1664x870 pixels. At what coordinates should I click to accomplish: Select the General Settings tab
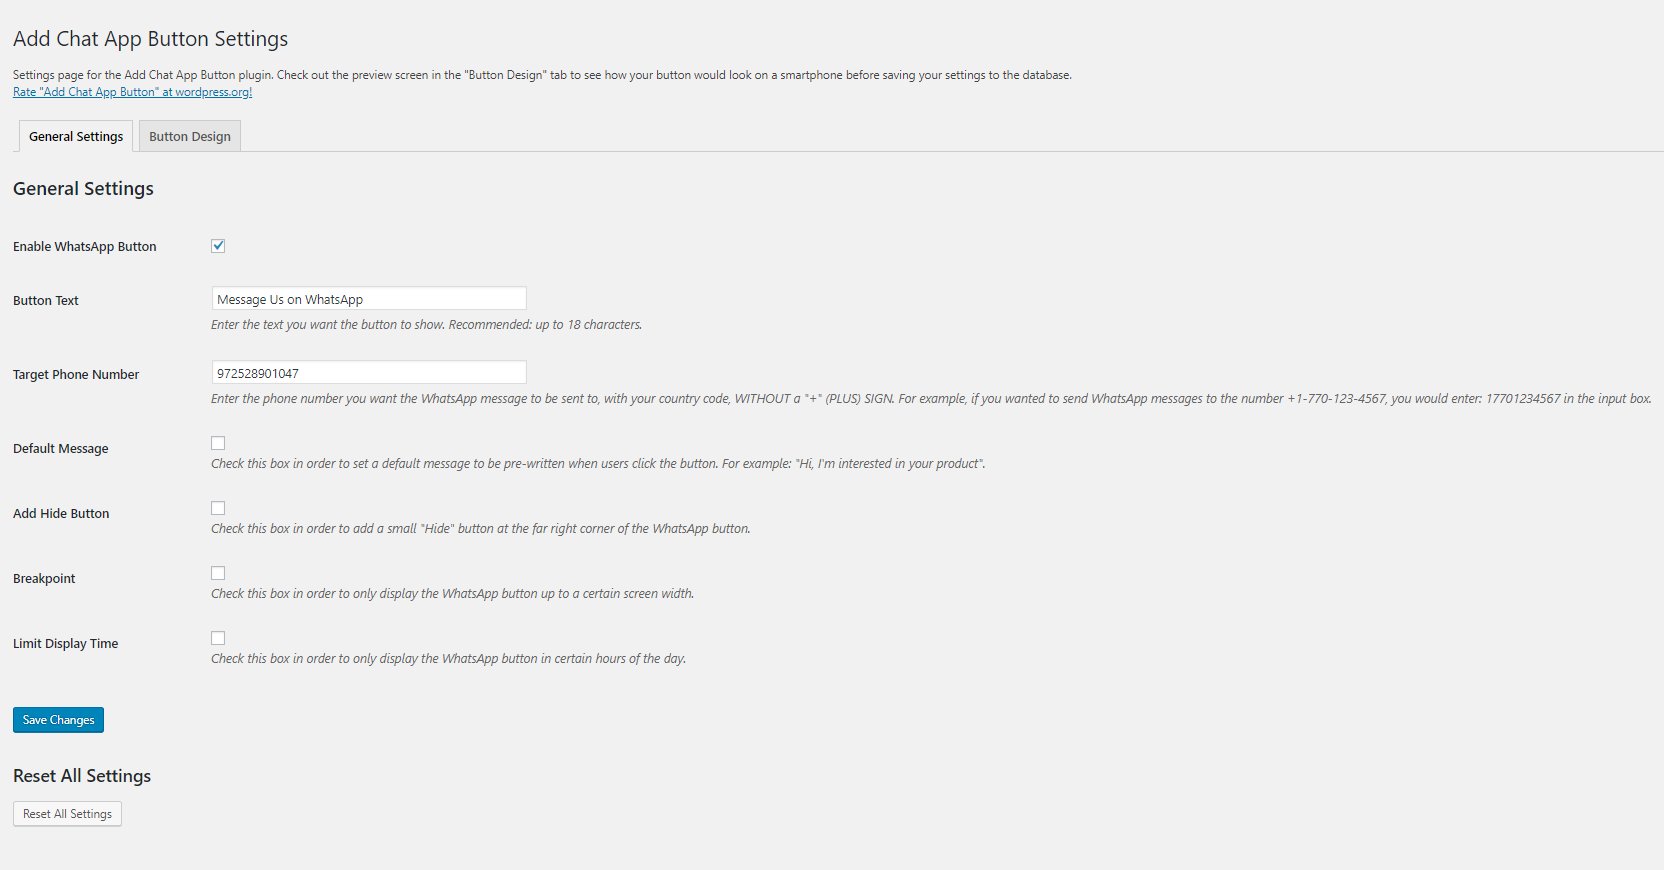pos(76,136)
